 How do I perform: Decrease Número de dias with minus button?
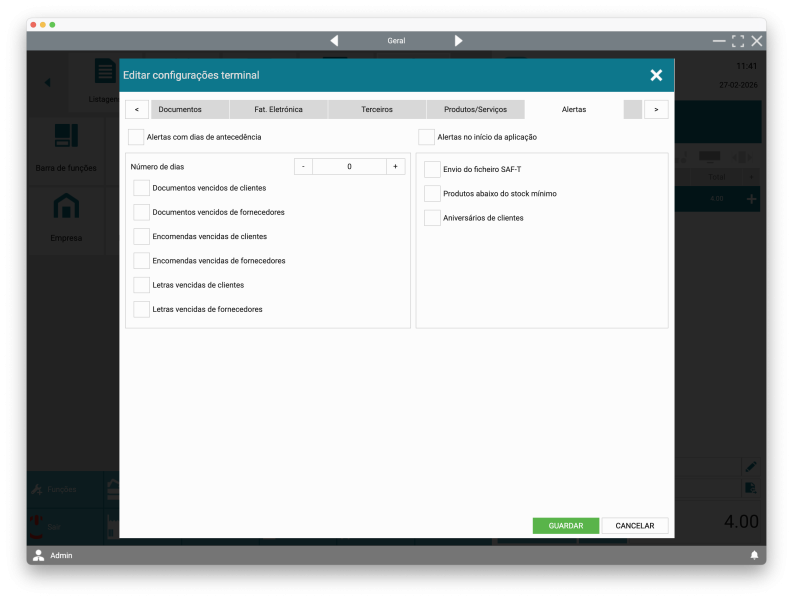click(x=303, y=167)
